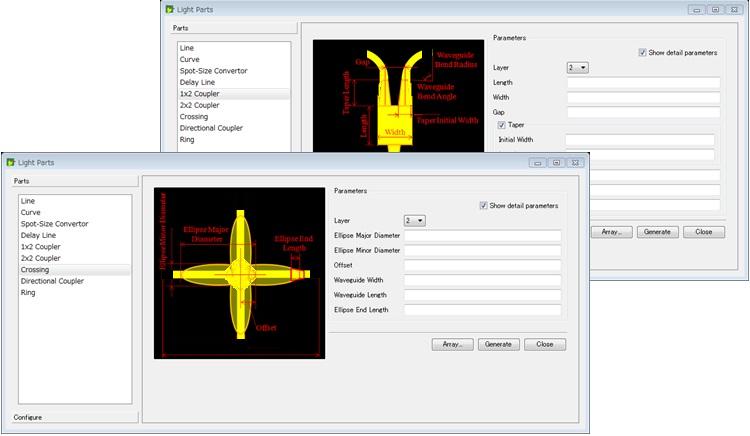Open the Parts panel header in back window
The height and width of the screenshot is (436, 750).
pos(234,28)
